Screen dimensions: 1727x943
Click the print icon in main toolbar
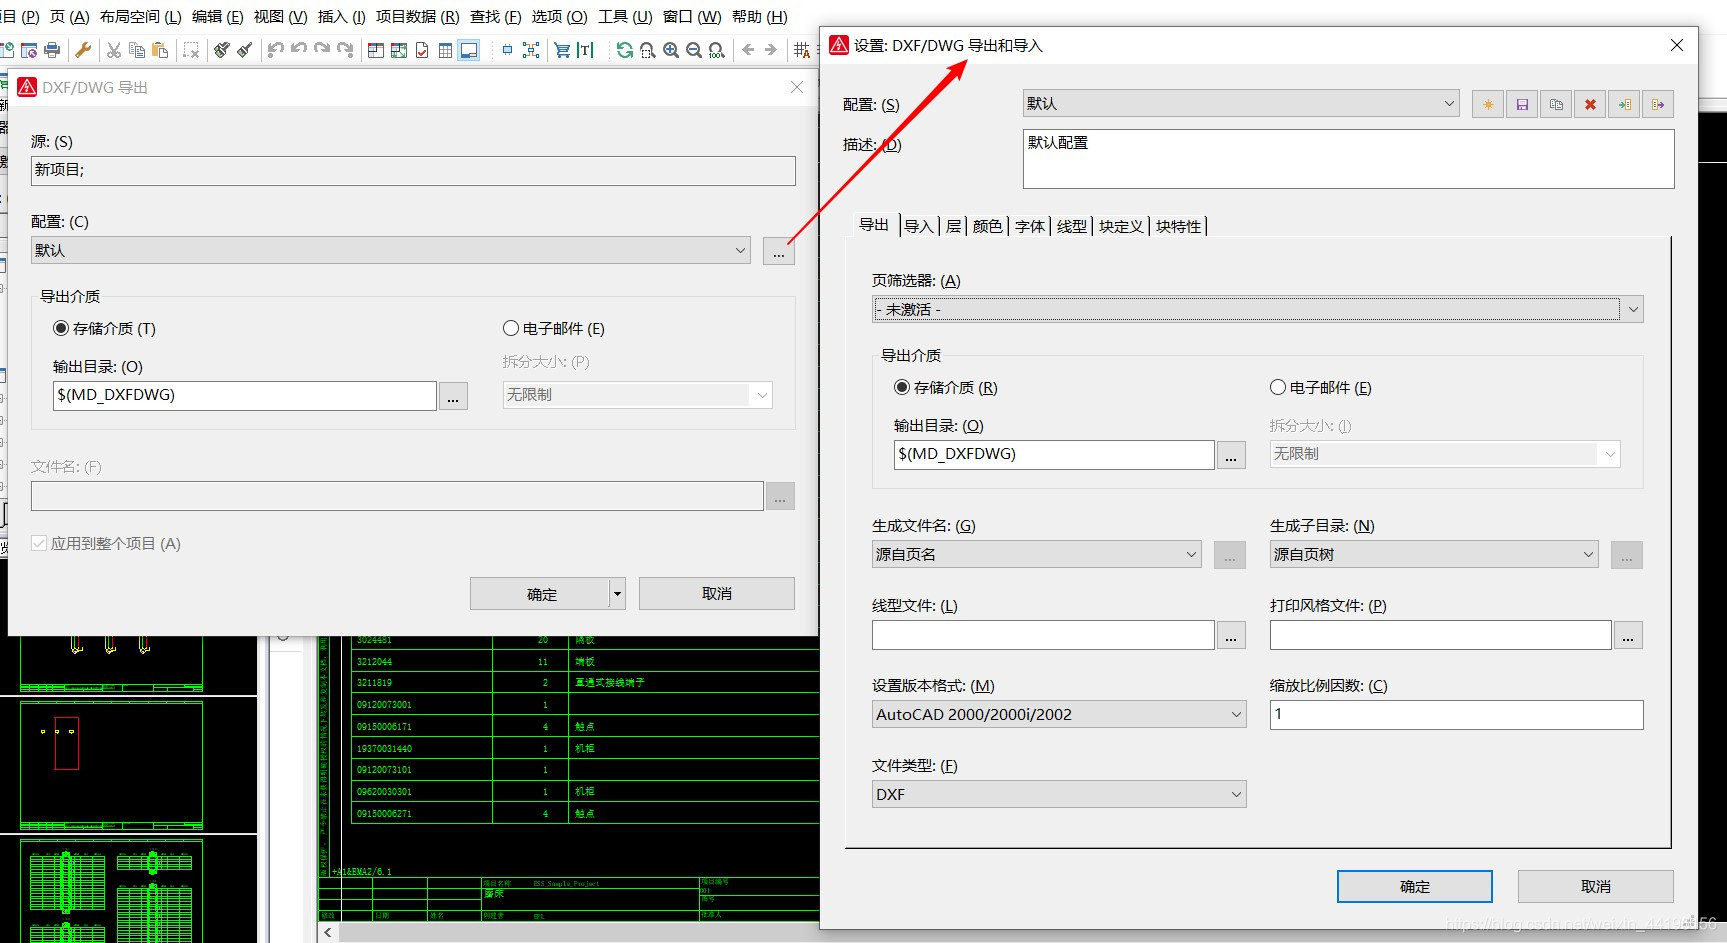(x=52, y=50)
